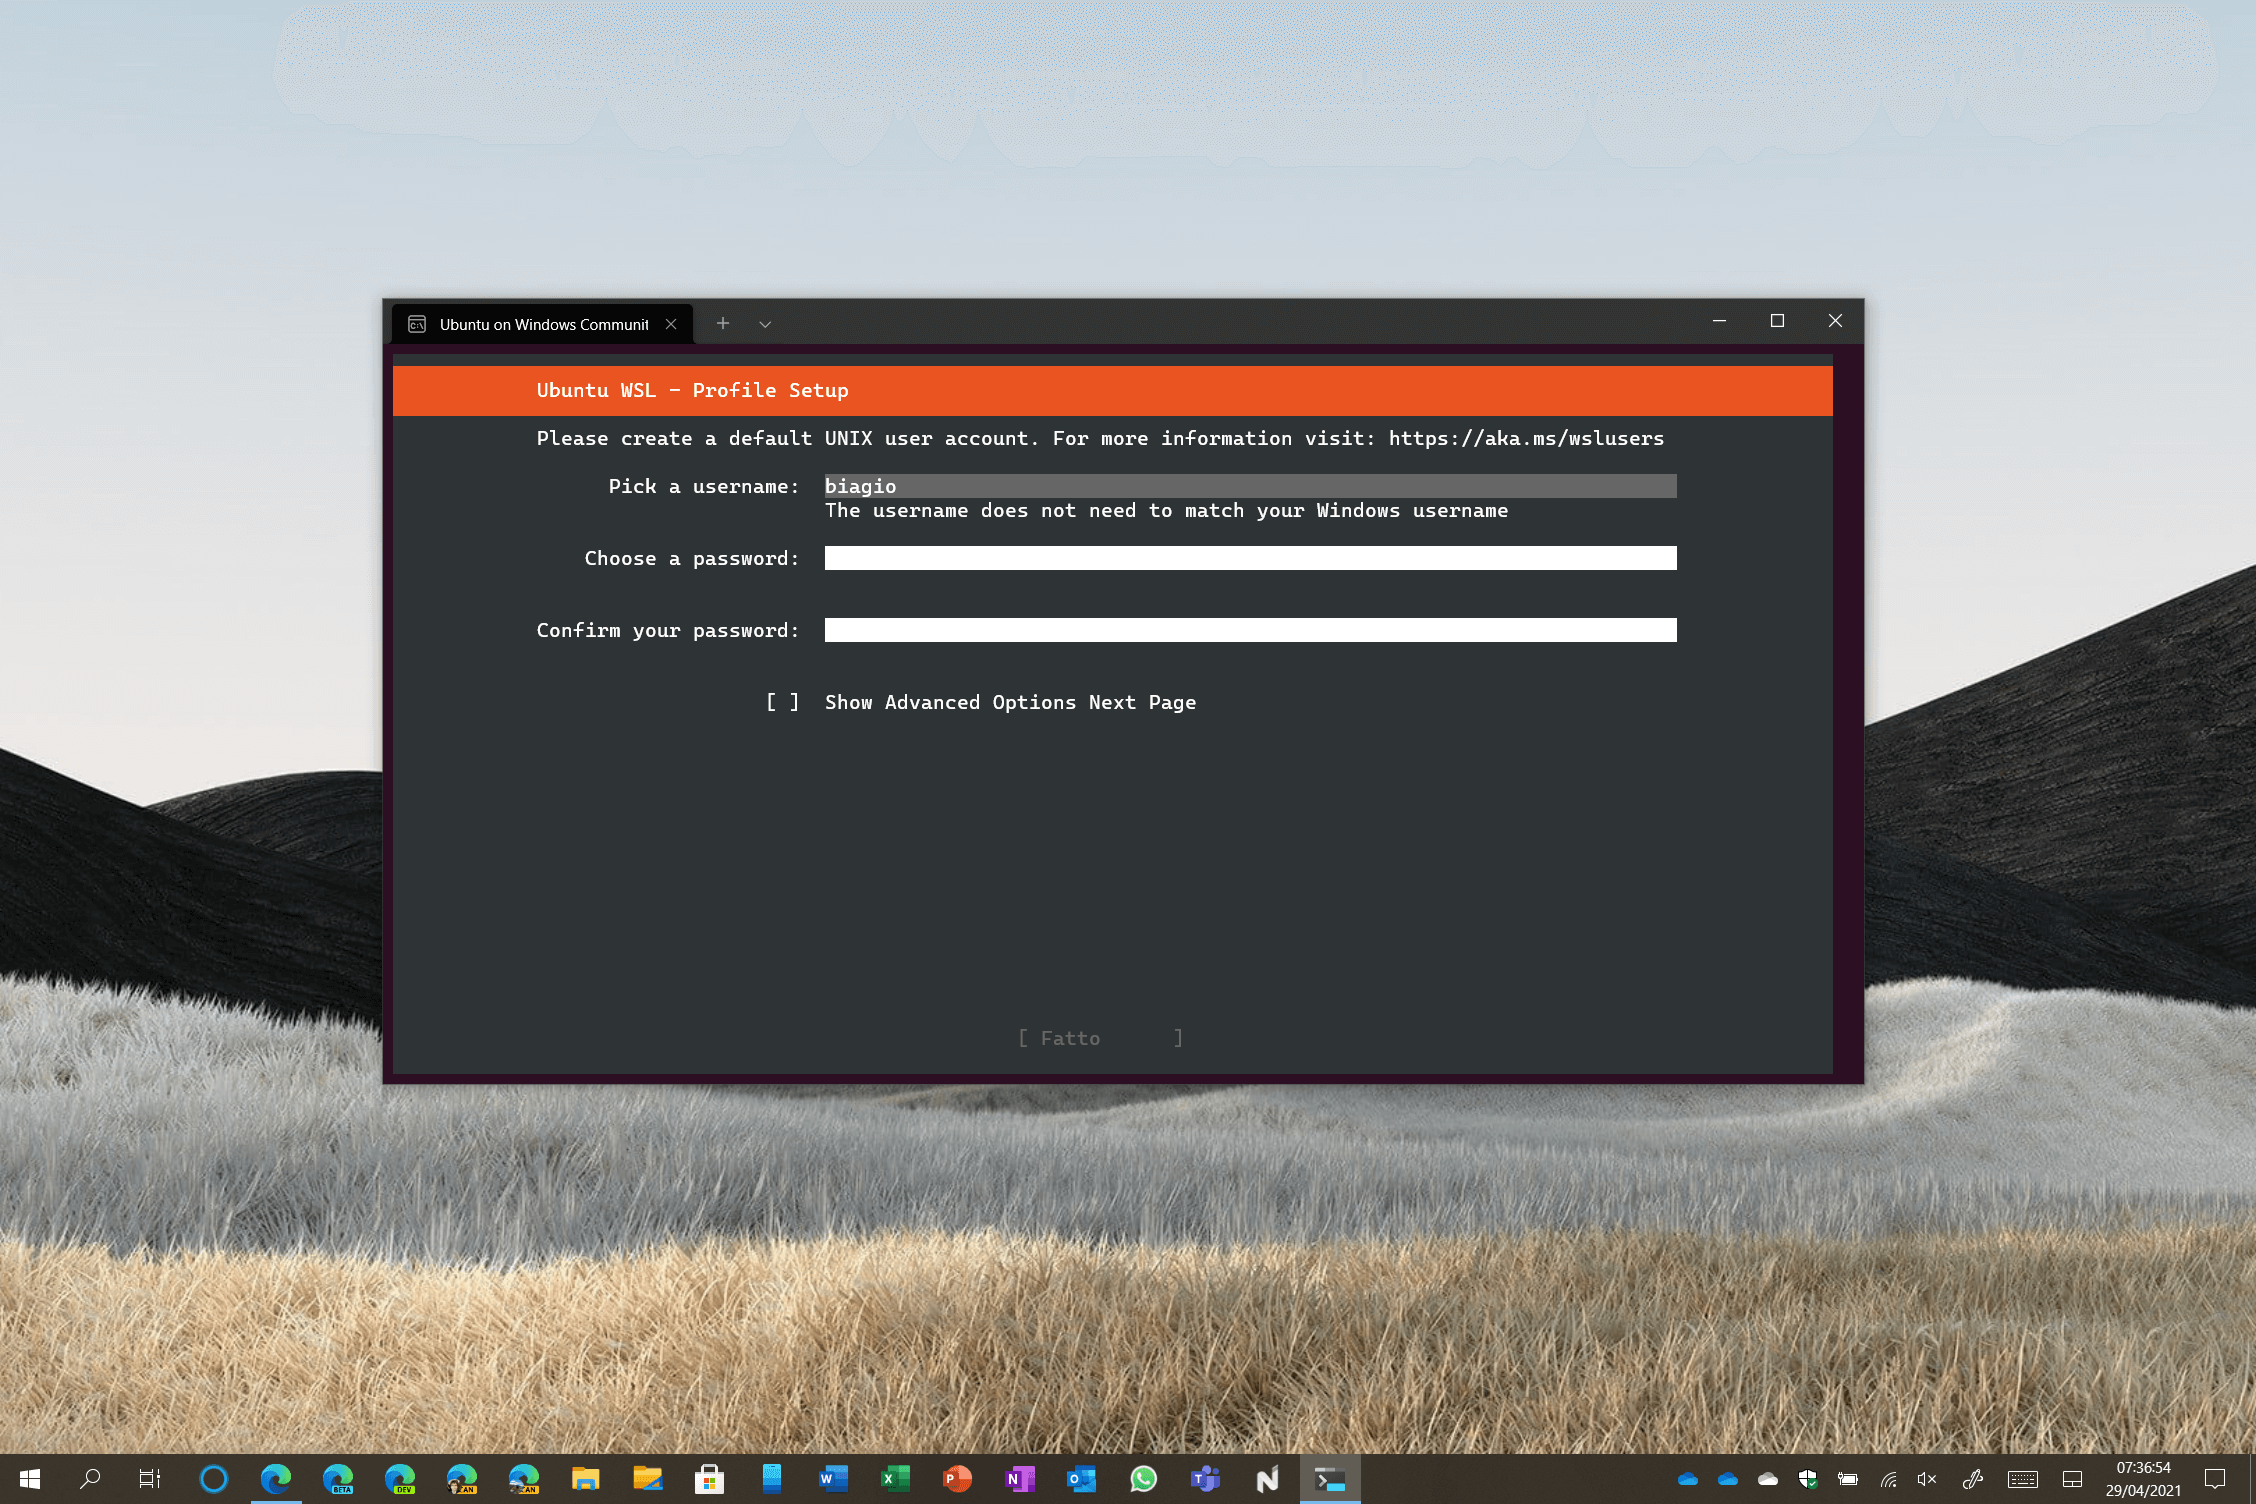2256x1504 pixels.
Task: Open taskbar Search
Action: pos(90,1479)
